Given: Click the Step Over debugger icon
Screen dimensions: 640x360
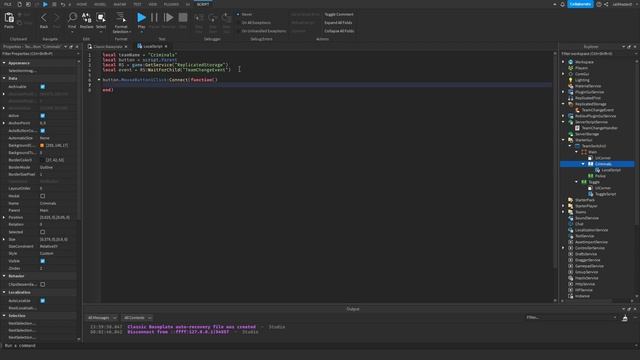Looking at the screenshot, I should pos(213,18).
